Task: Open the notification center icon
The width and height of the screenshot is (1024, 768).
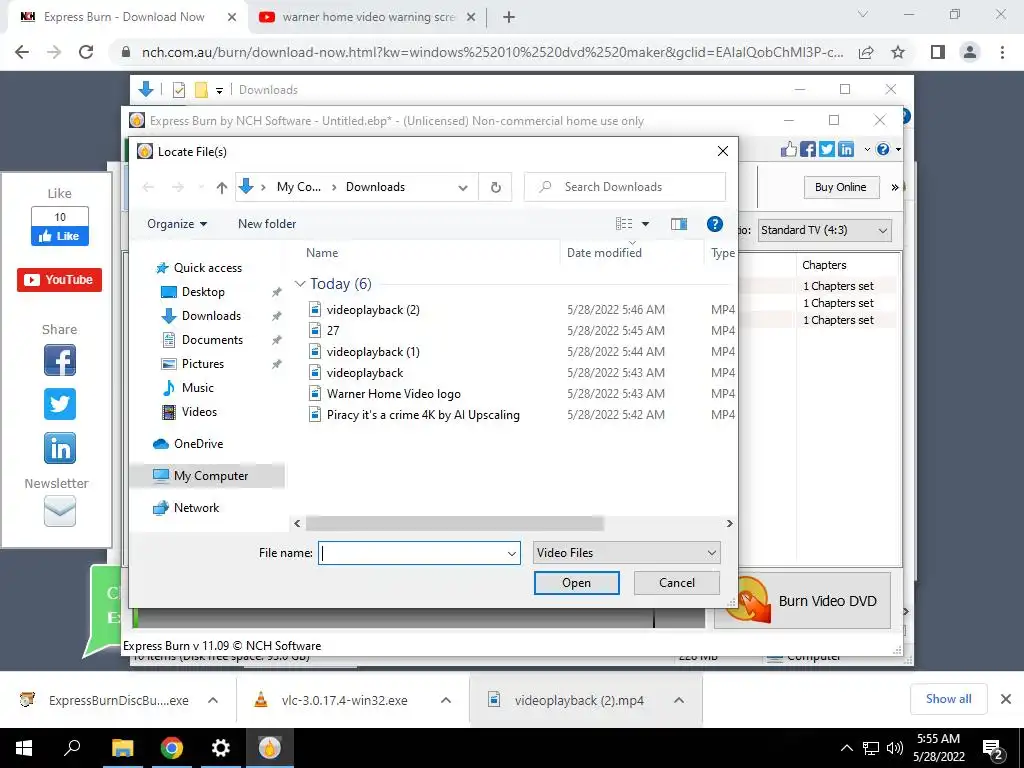Action: click(x=992, y=748)
